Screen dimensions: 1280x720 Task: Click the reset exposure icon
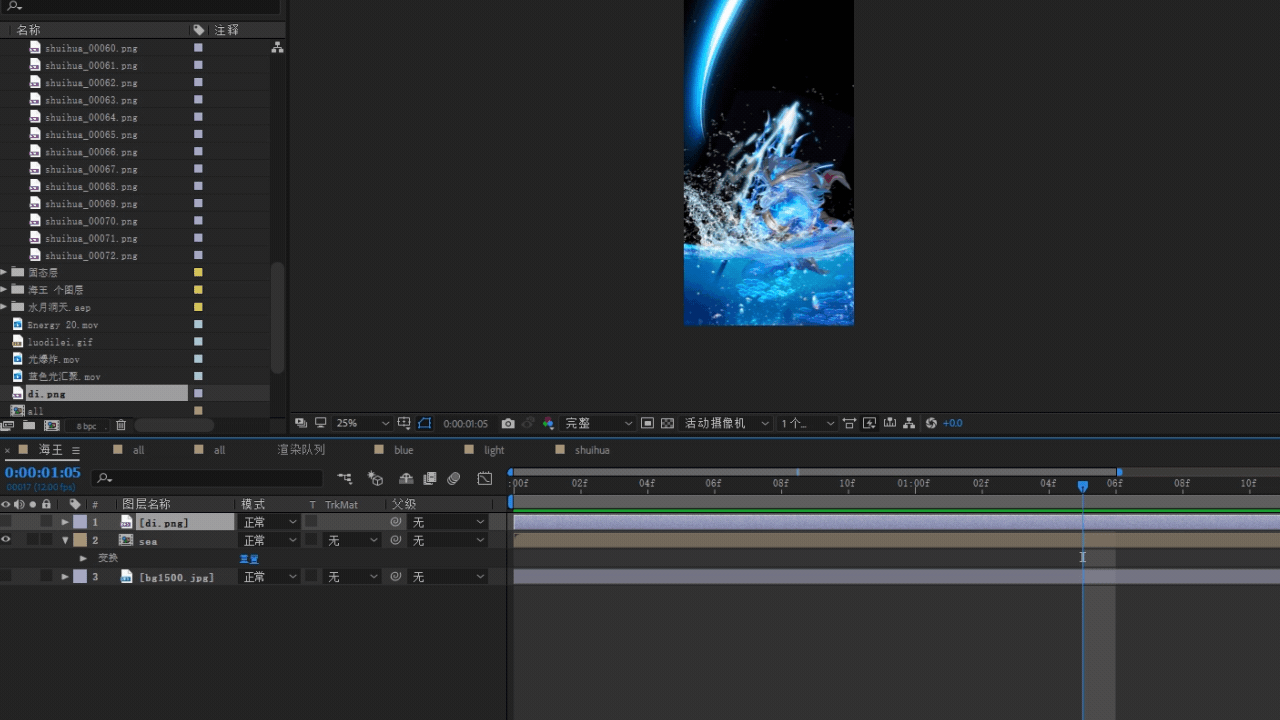931,423
